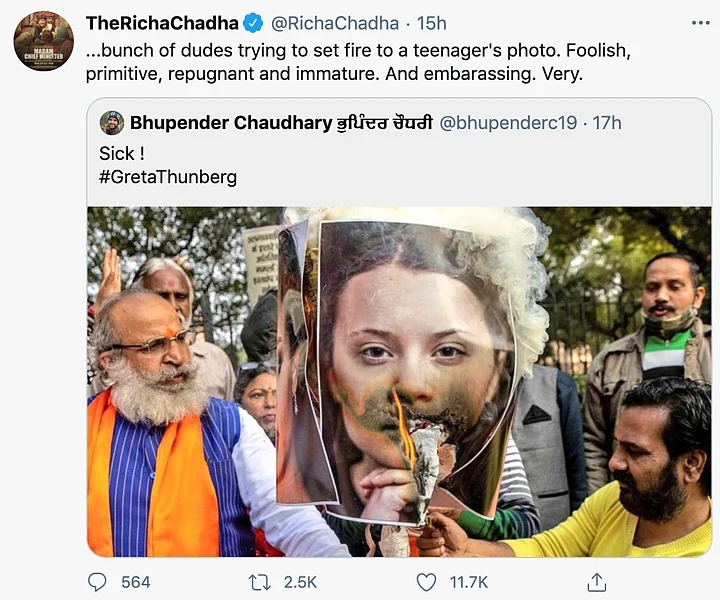Open the TheRichaChadha display name

(162, 23)
